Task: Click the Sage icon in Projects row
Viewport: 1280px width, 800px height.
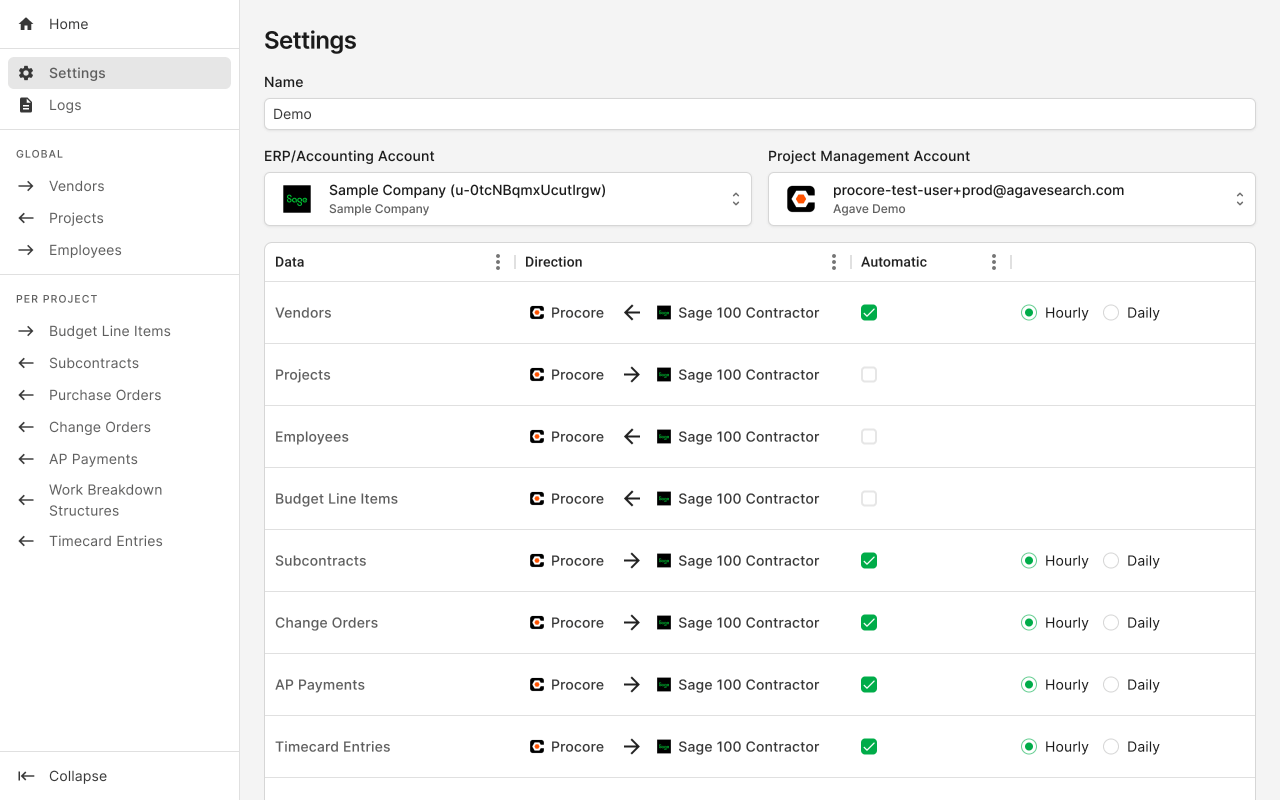Action: (x=664, y=375)
